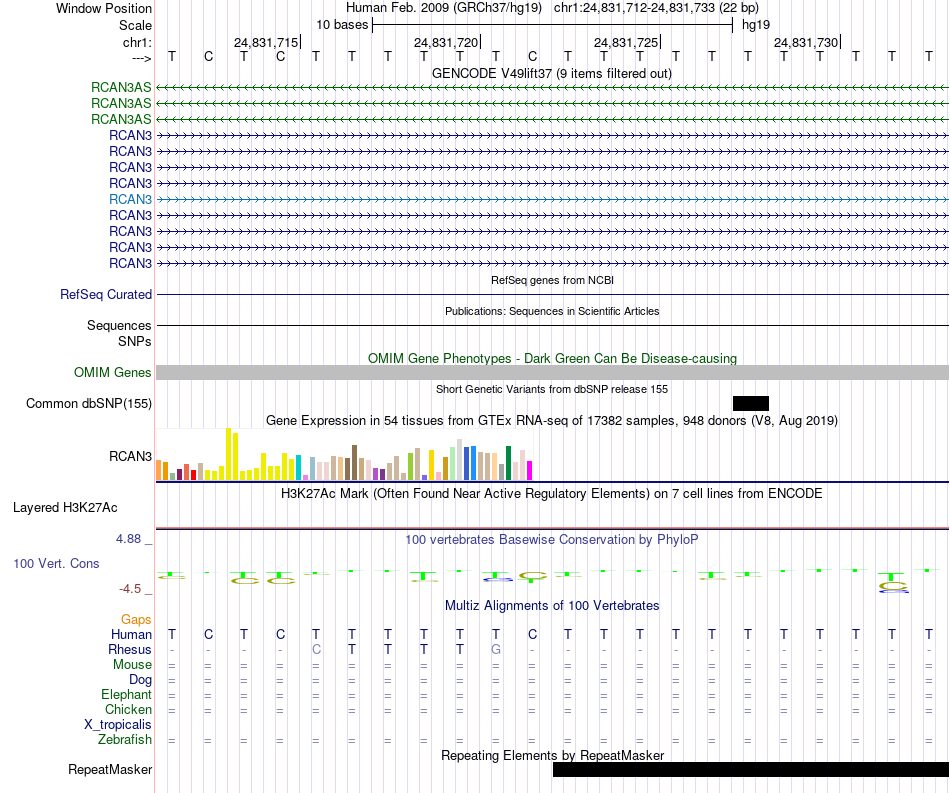The height and width of the screenshot is (793, 950).
Task: Click position marker 24,831,730
Action: (x=806, y=42)
